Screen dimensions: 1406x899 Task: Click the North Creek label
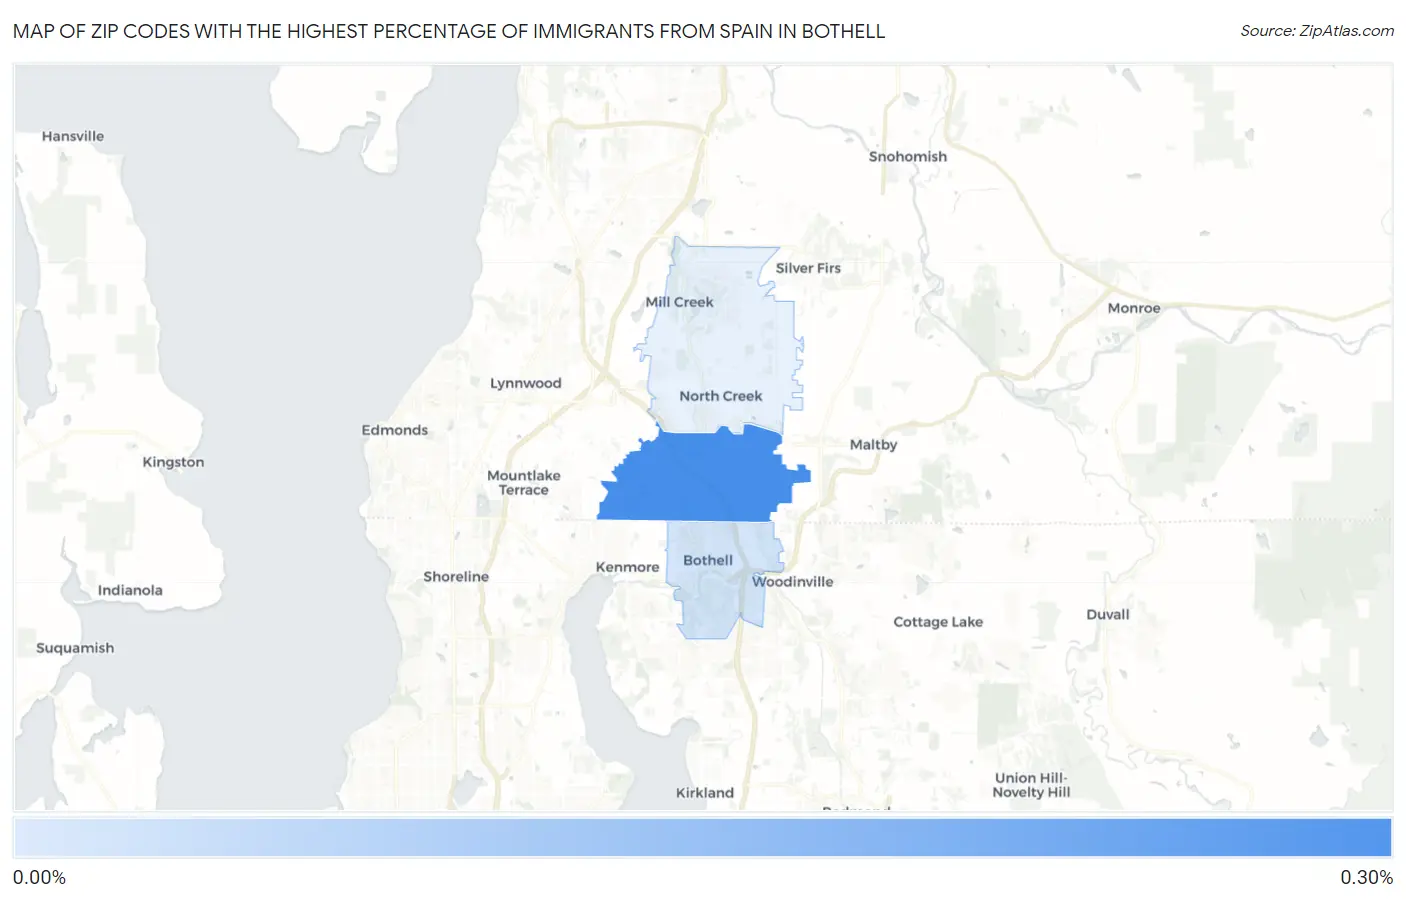tap(721, 396)
